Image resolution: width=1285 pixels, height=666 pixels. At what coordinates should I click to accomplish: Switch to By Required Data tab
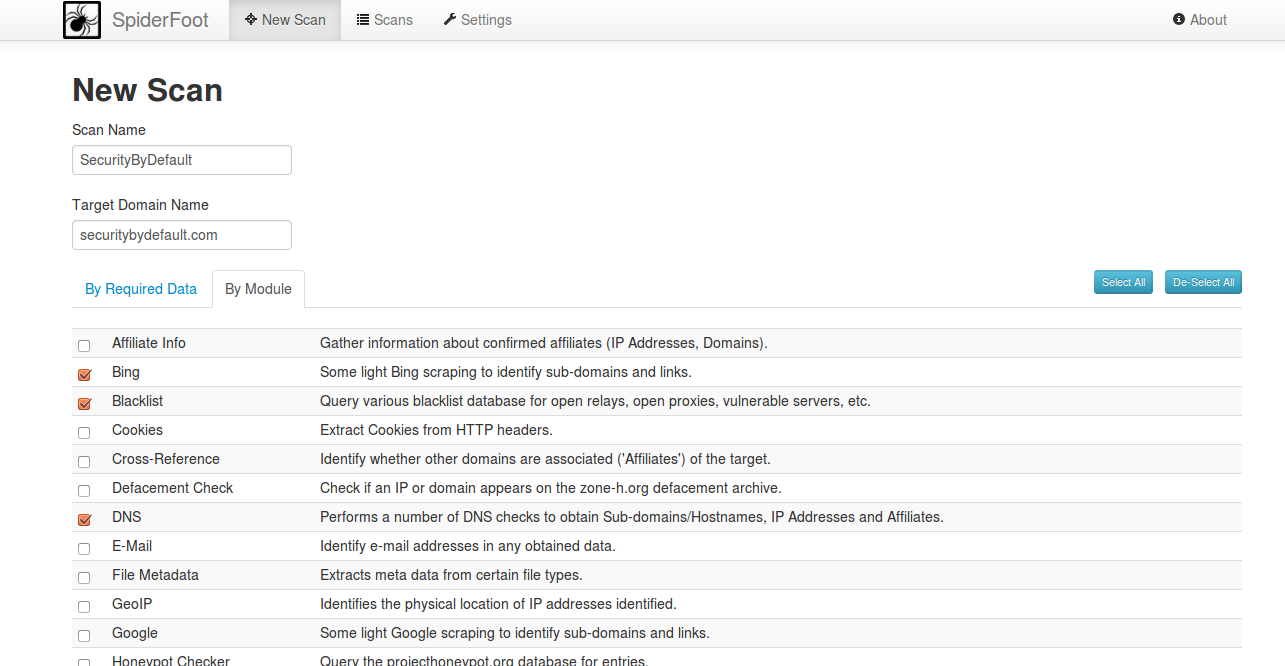141,289
